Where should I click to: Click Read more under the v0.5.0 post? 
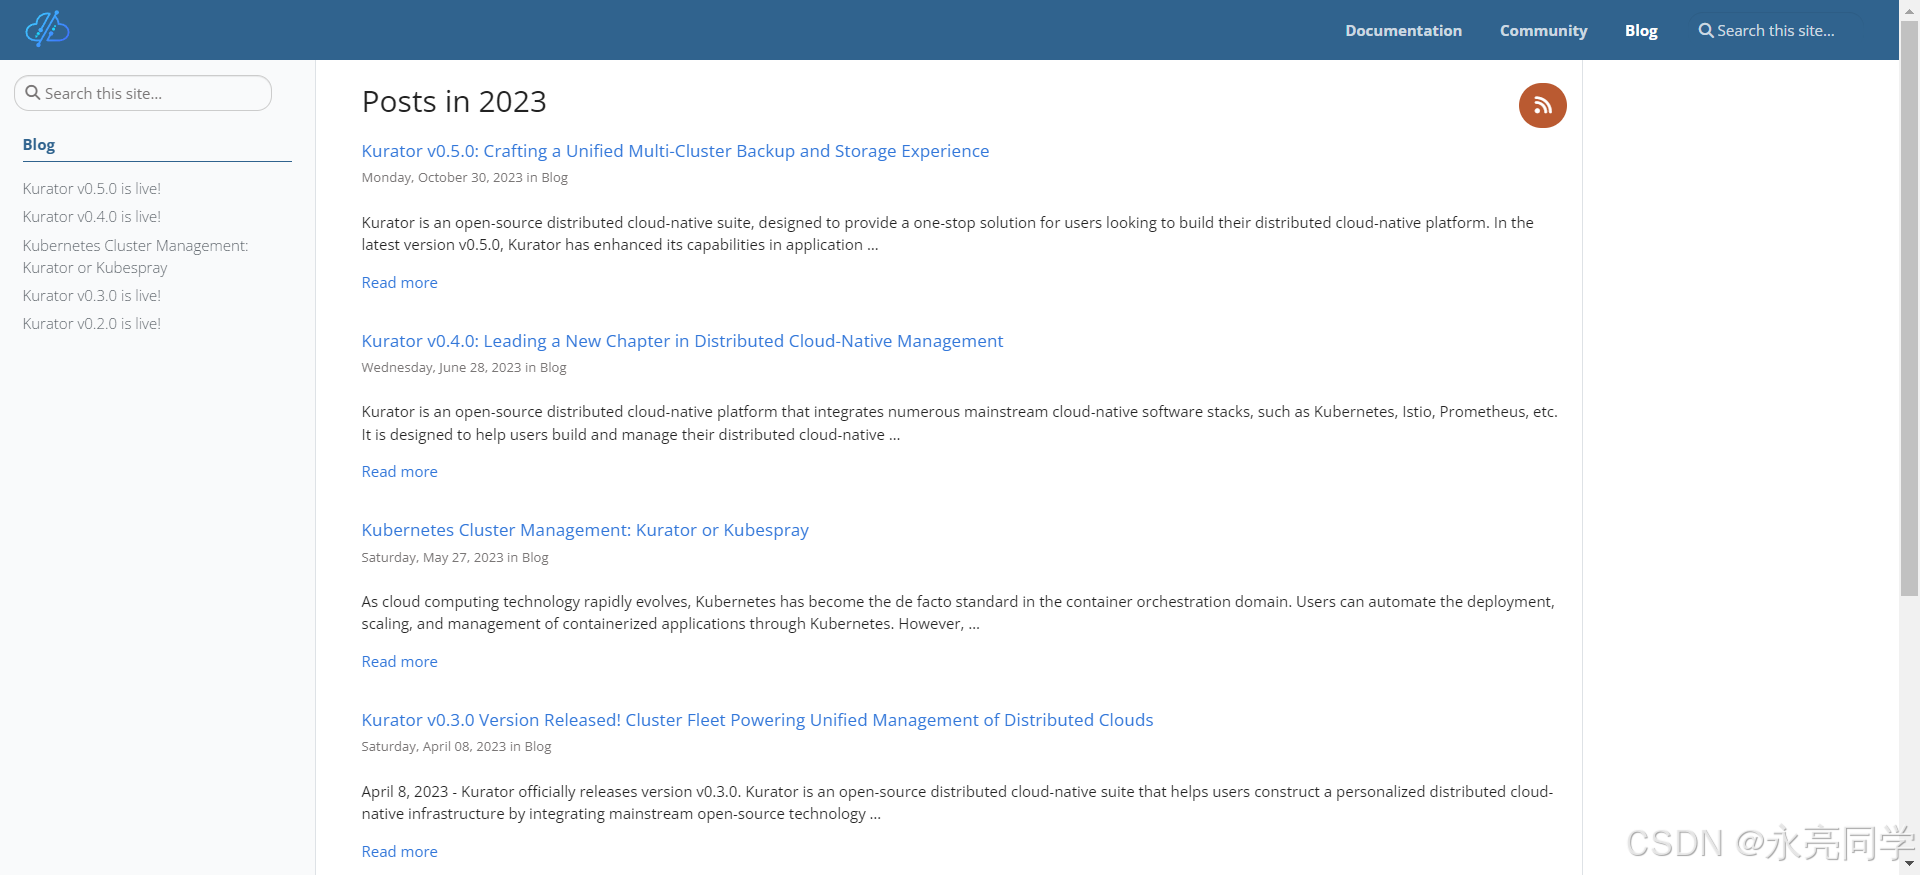click(399, 282)
